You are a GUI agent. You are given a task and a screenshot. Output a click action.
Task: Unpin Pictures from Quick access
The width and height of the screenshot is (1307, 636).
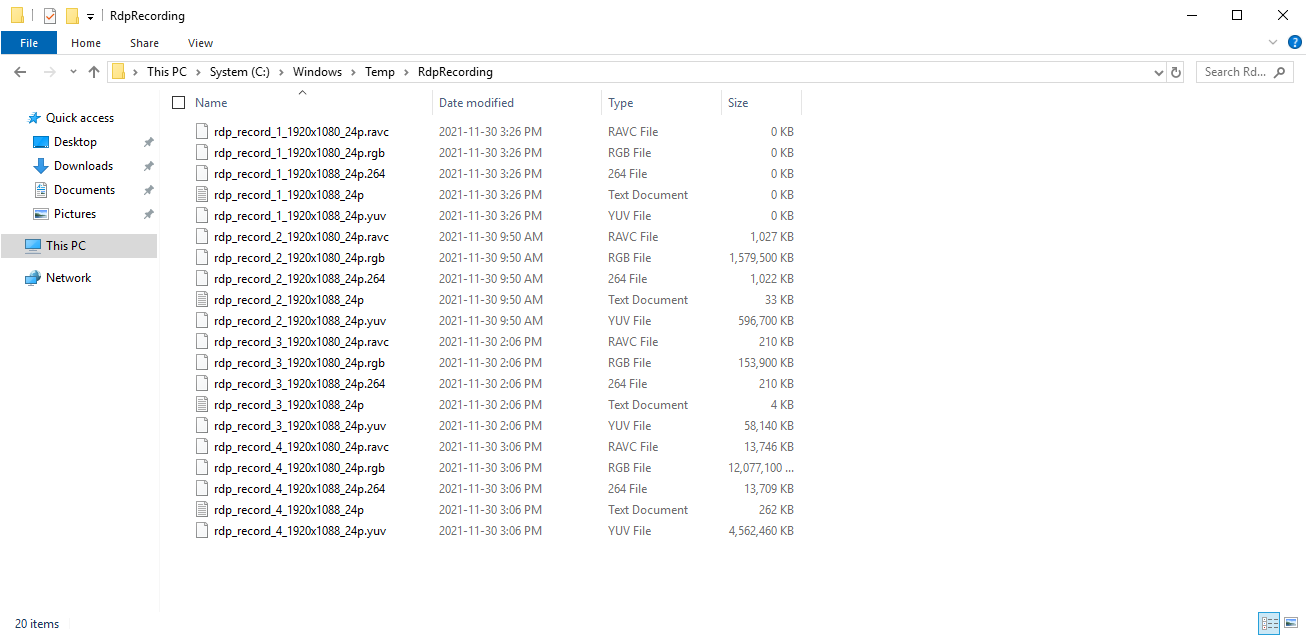coord(148,213)
